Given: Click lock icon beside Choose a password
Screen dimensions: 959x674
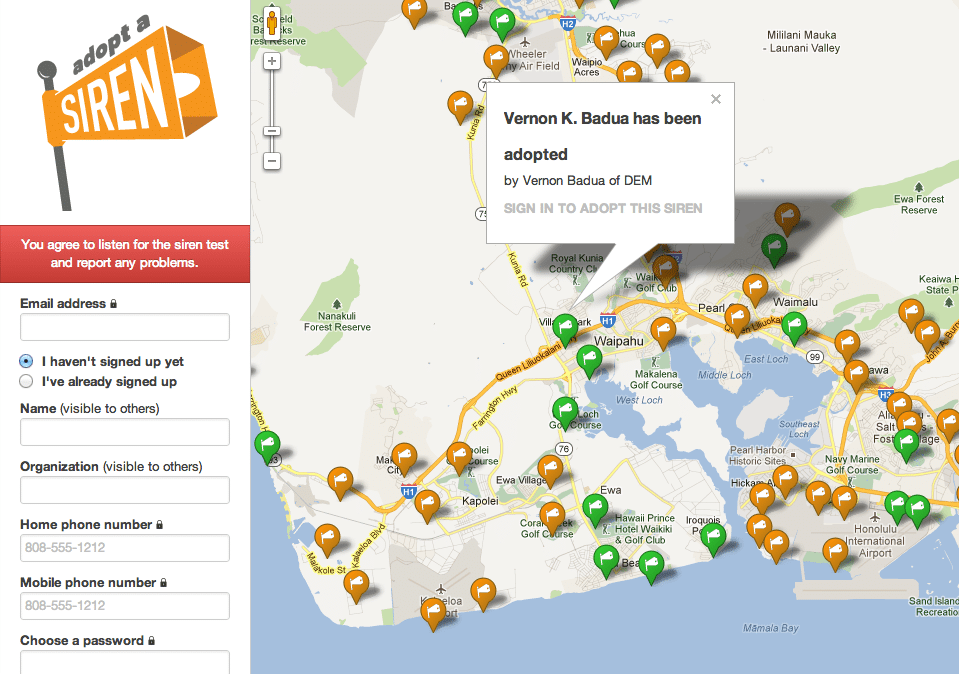Looking at the screenshot, I should pyautogui.click(x=151, y=640).
